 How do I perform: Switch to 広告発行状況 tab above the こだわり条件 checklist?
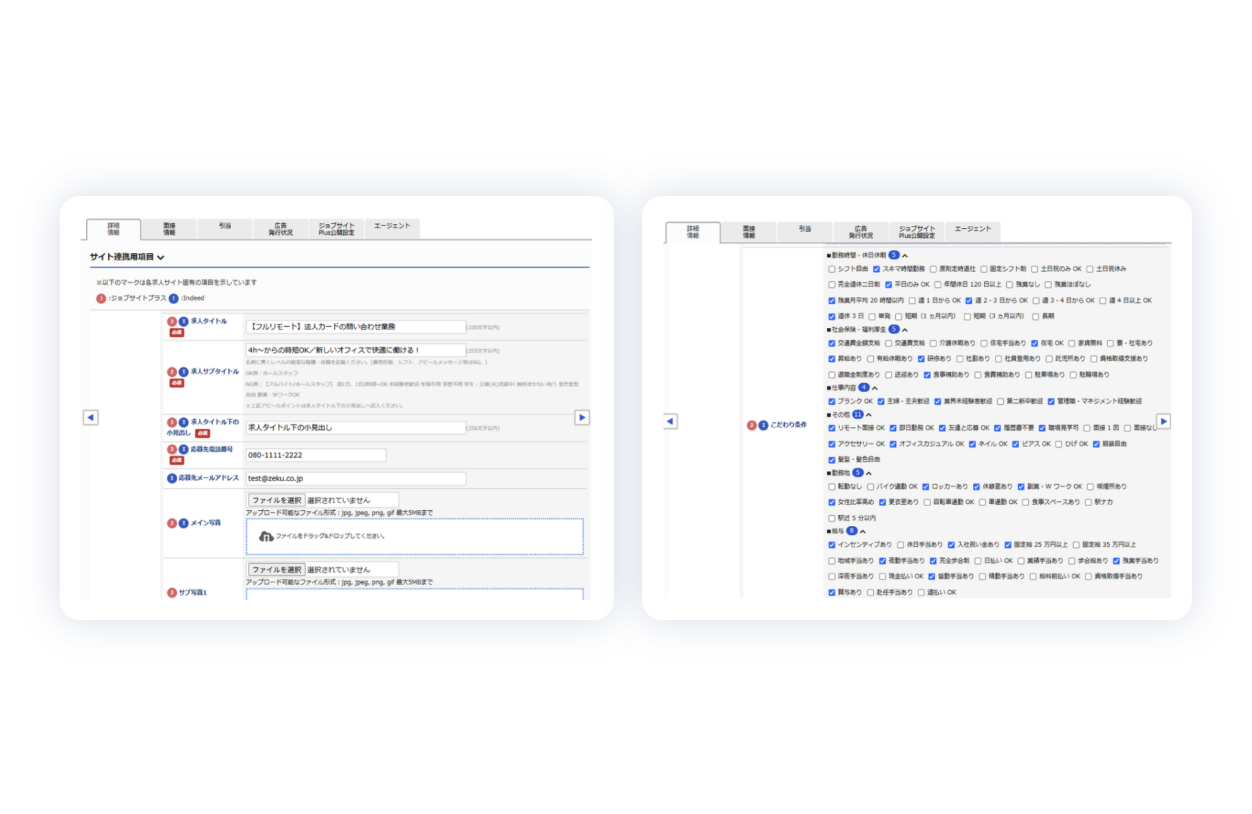(860, 232)
